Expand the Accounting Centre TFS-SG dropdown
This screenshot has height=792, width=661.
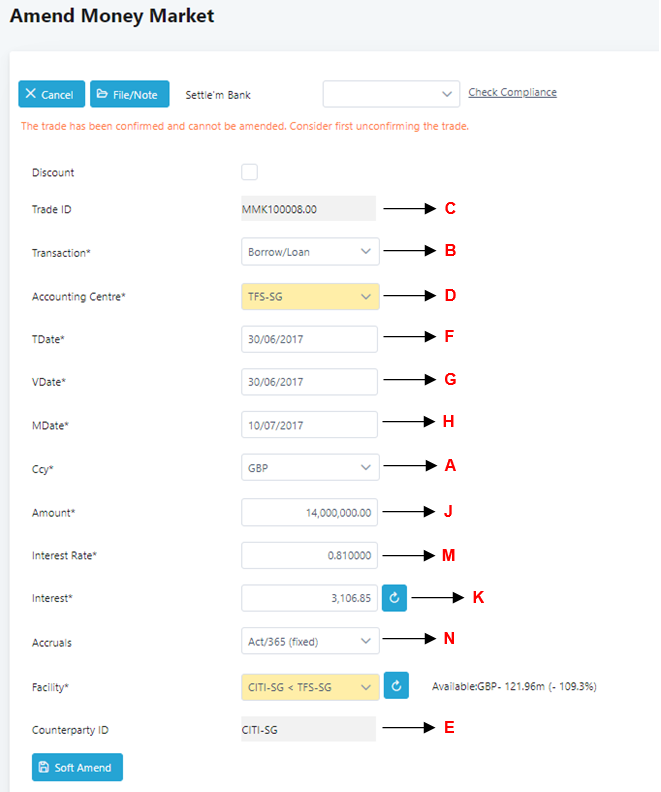(310, 296)
